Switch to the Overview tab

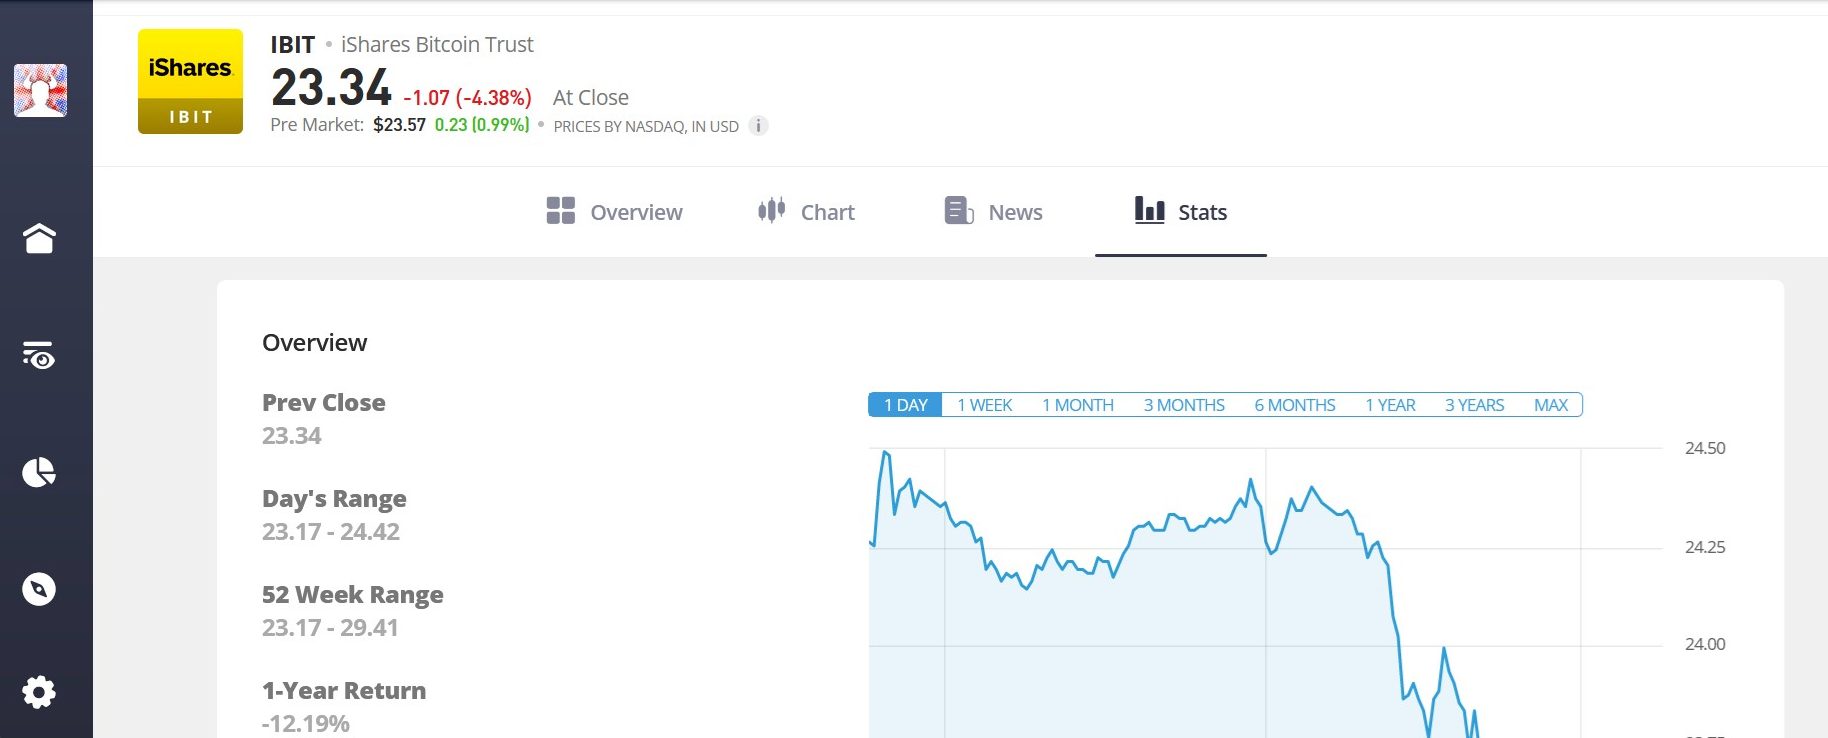point(614,211)
